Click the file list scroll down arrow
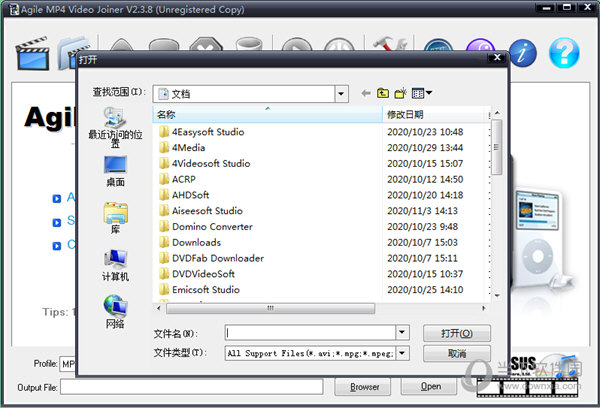This screenshot has height=408, width=600. click(497, 295)
